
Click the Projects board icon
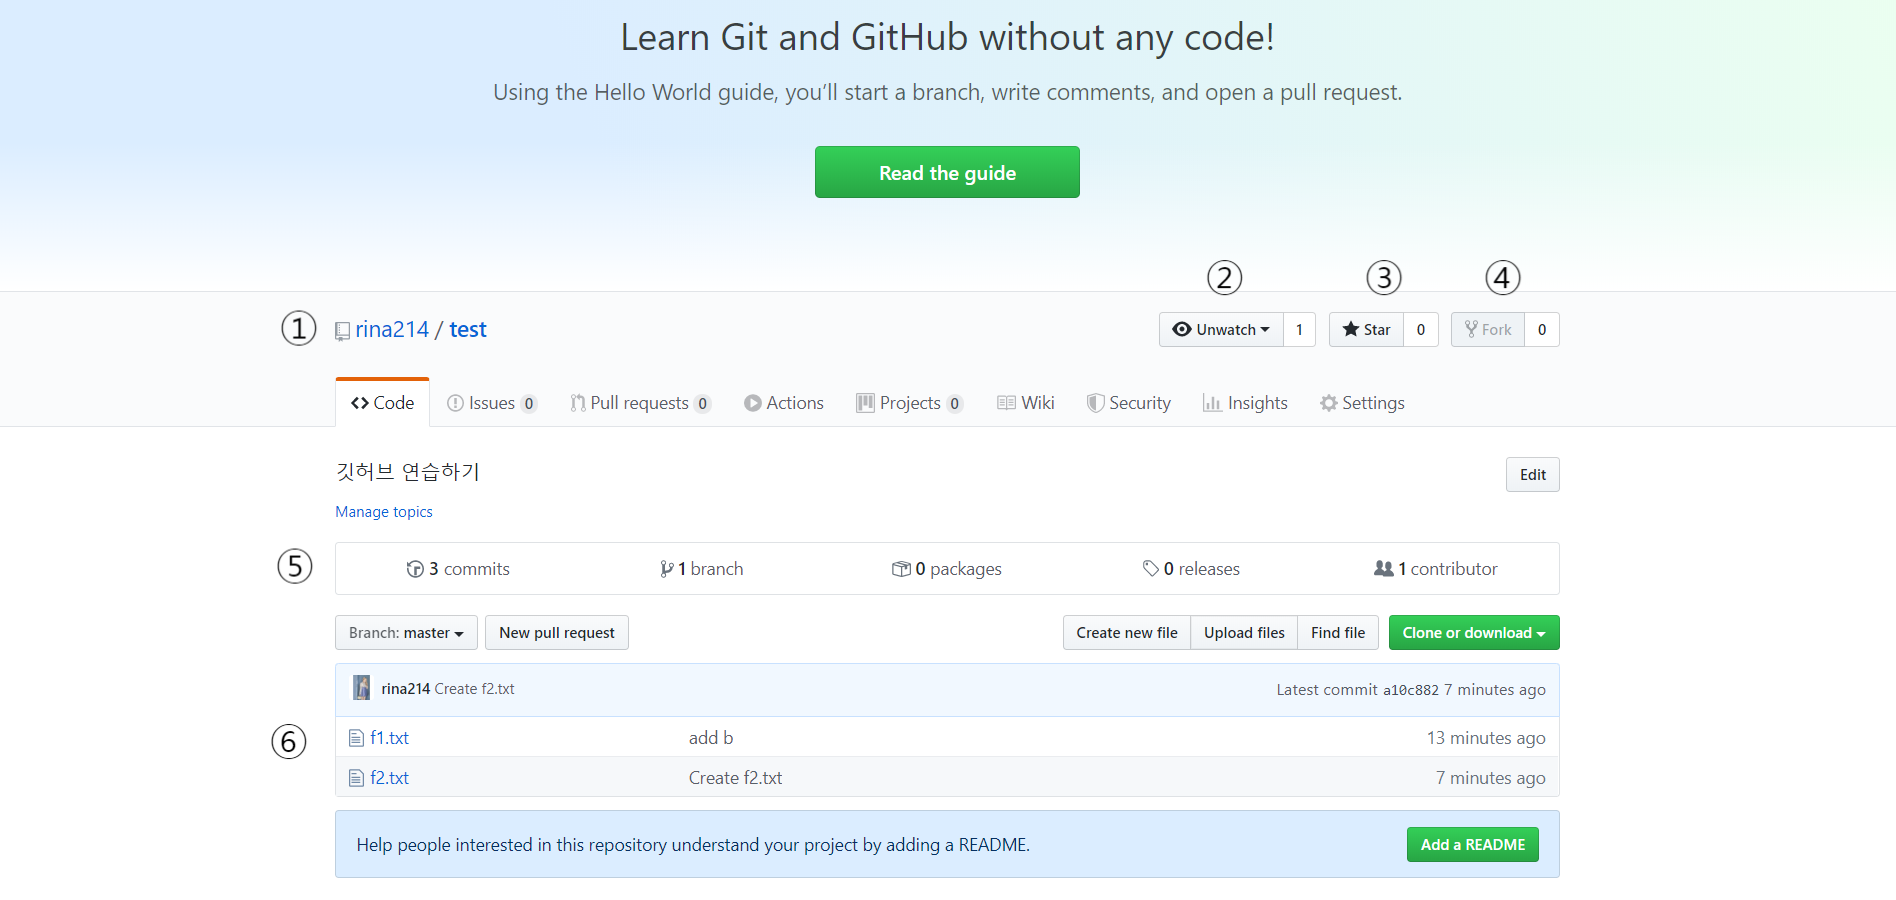tap(865, 403)
